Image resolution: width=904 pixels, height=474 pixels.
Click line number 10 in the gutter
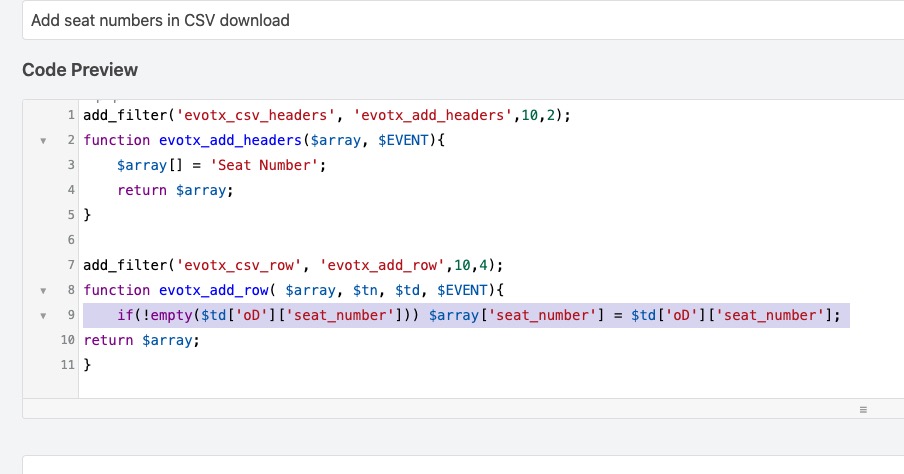(68, 340)
